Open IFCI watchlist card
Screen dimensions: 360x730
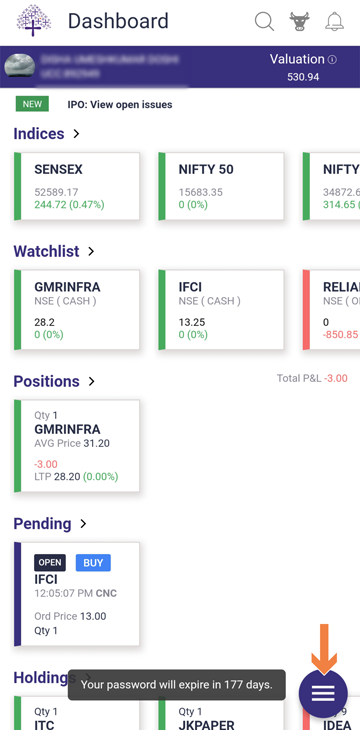pyautogui.click(x=221, y=310)
